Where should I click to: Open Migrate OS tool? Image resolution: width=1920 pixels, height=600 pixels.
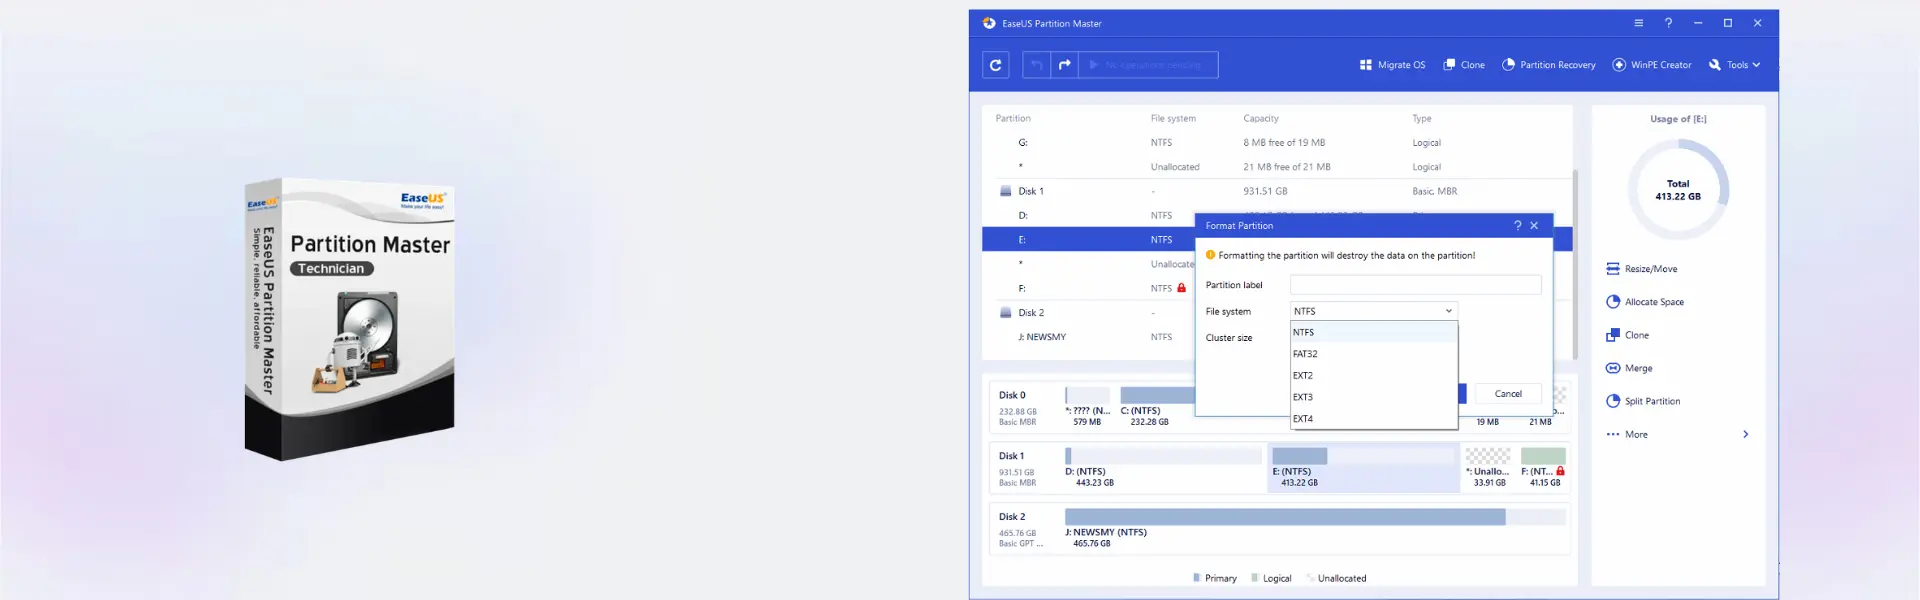pyautogui.click(x=1392, y=65)
